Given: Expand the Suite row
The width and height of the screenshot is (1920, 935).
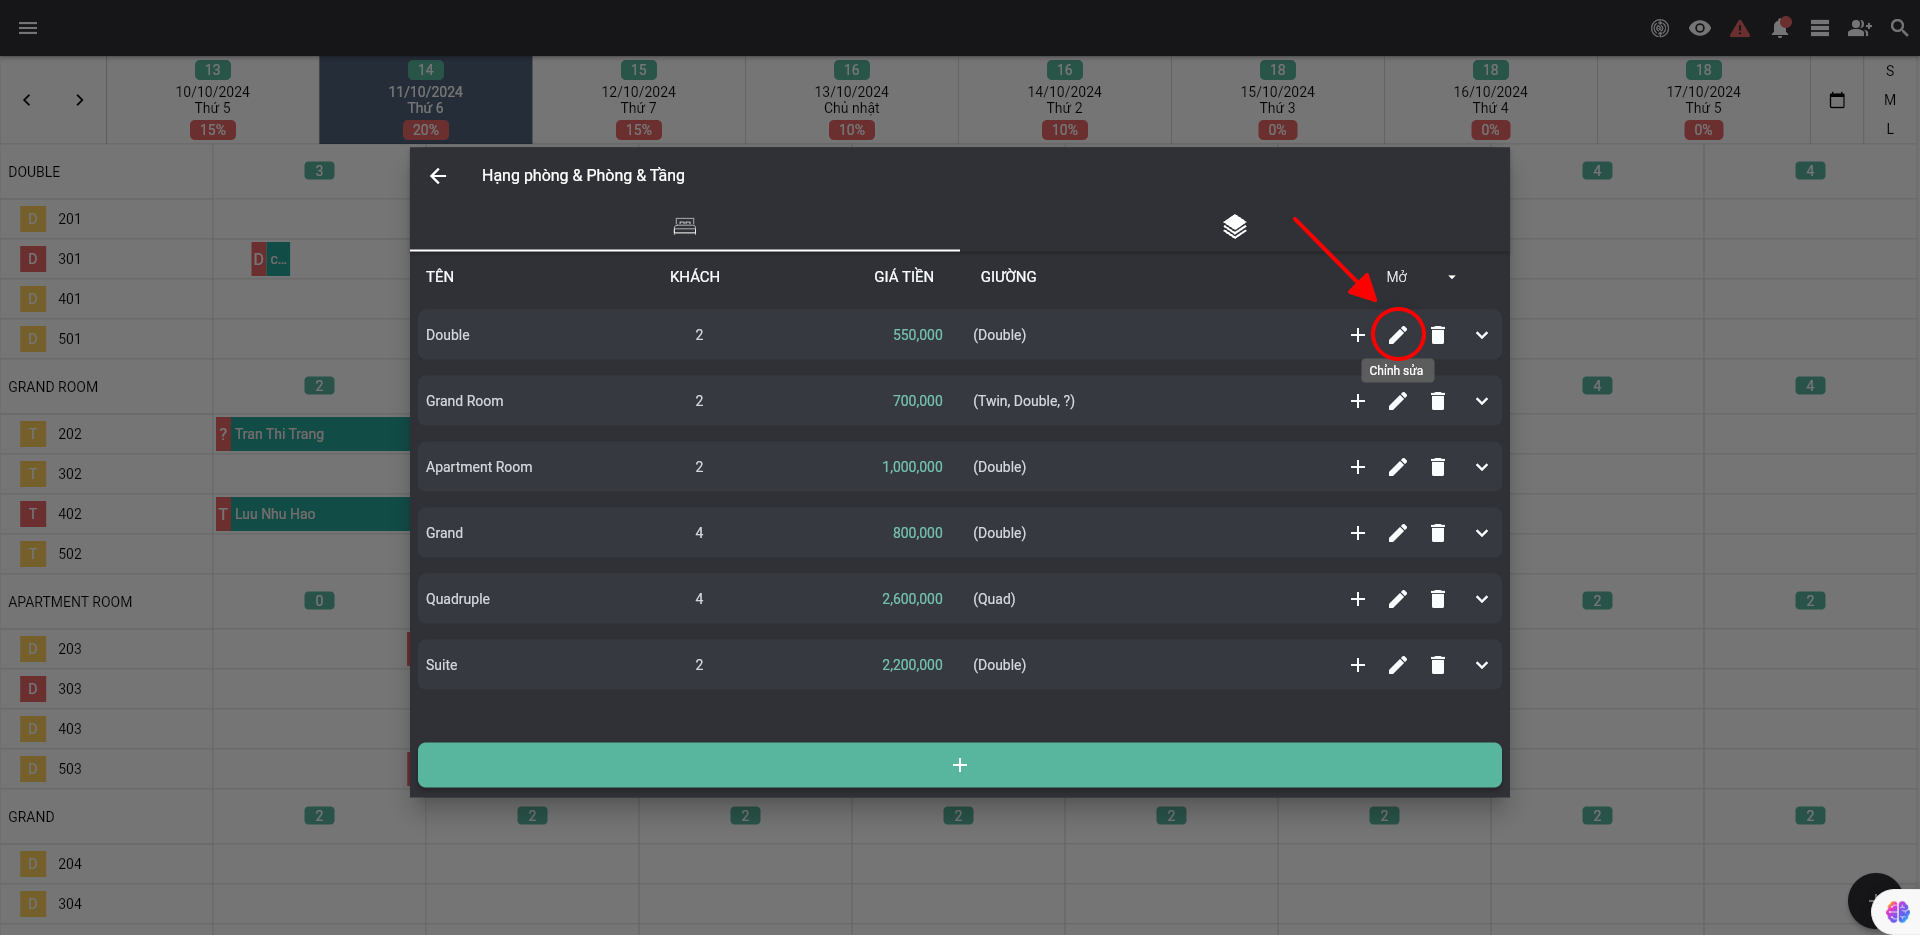Looking at the screenshot, I should click(1482, 665).
